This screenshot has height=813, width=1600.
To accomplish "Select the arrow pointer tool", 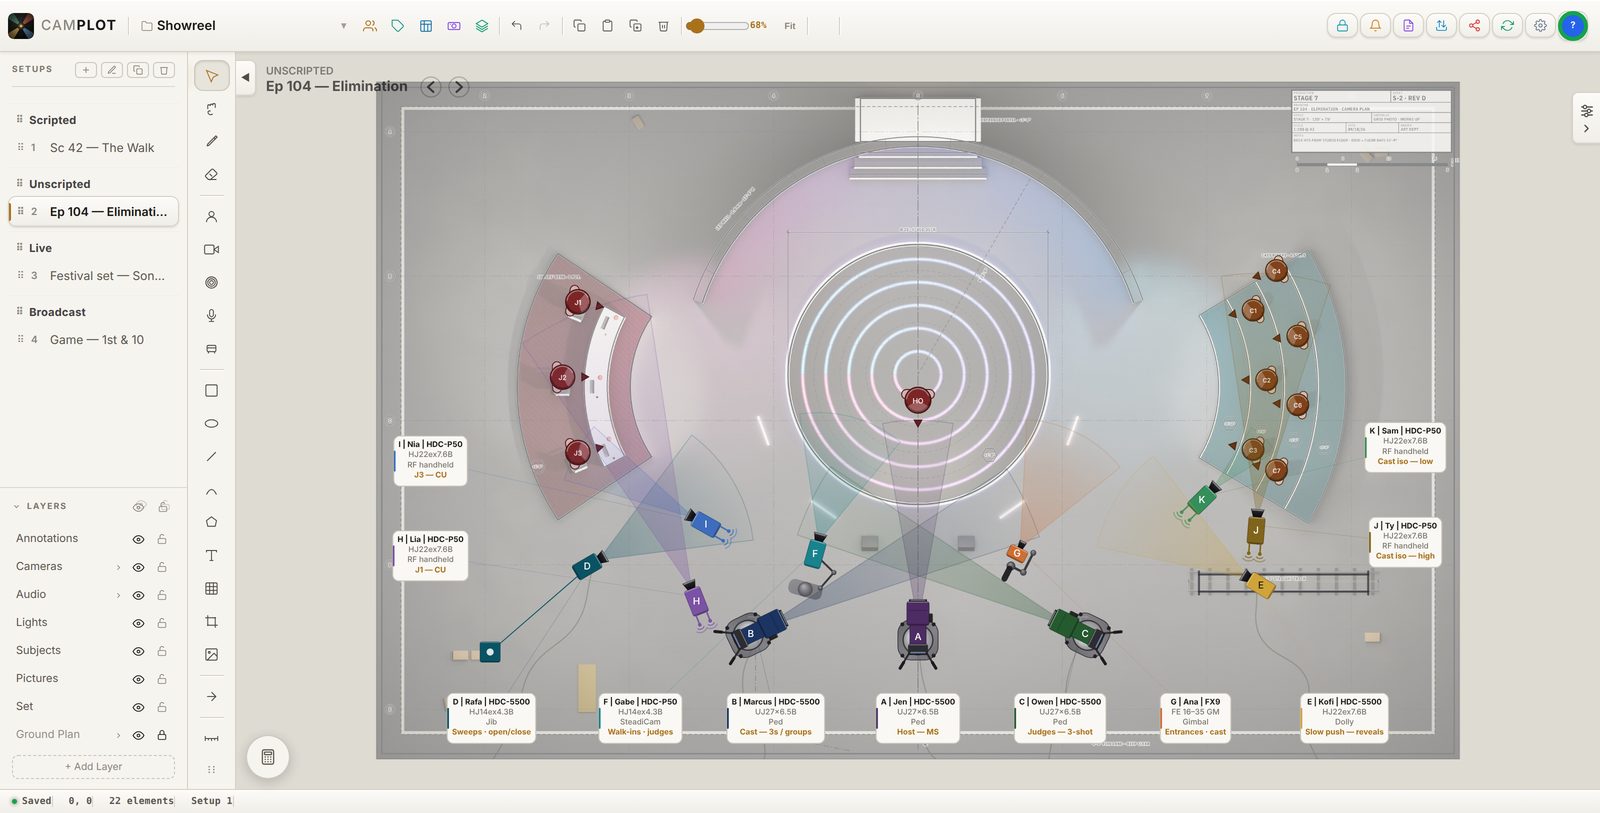I will pos(211,76).
